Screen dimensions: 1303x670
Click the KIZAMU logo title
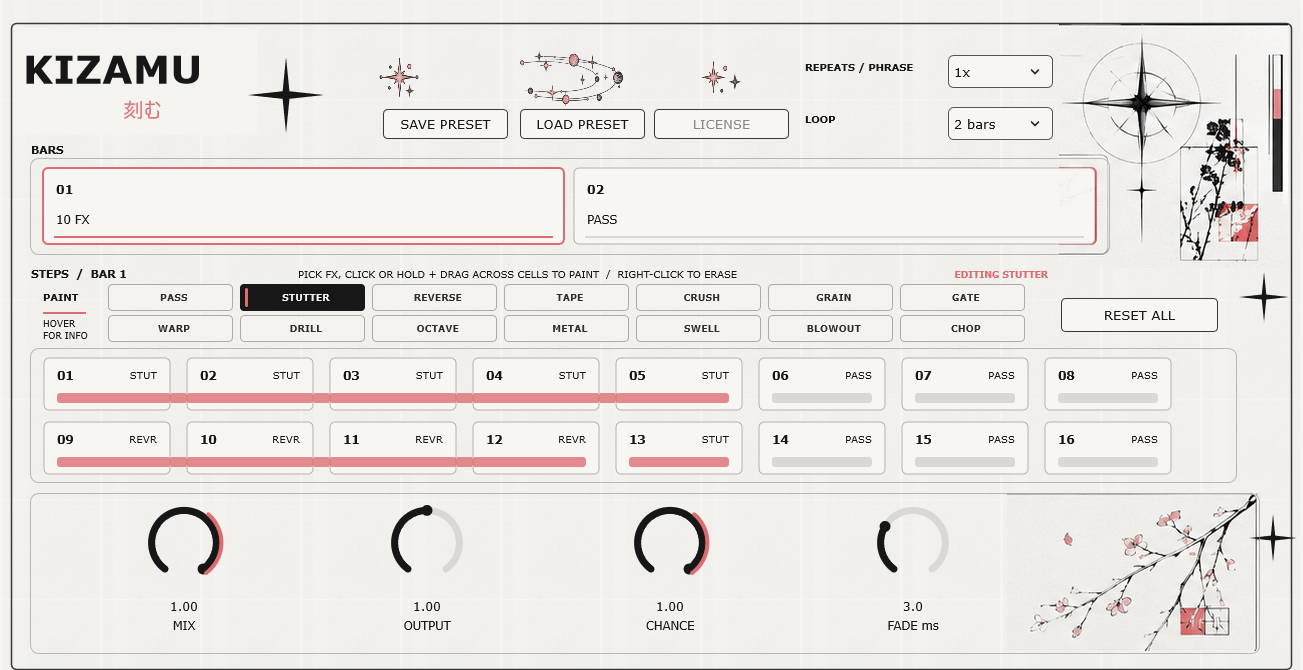pyautogui.click(x=113, y=71)
